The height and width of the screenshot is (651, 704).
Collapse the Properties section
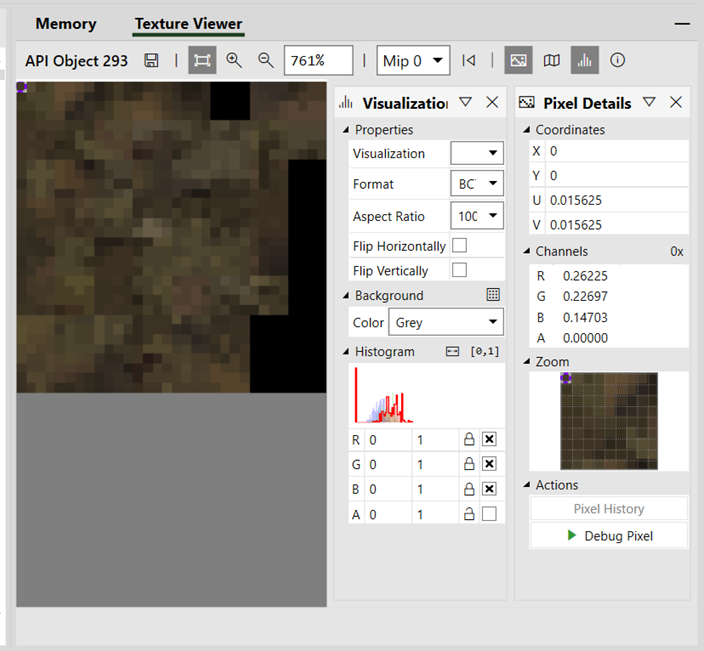[346, 130]
